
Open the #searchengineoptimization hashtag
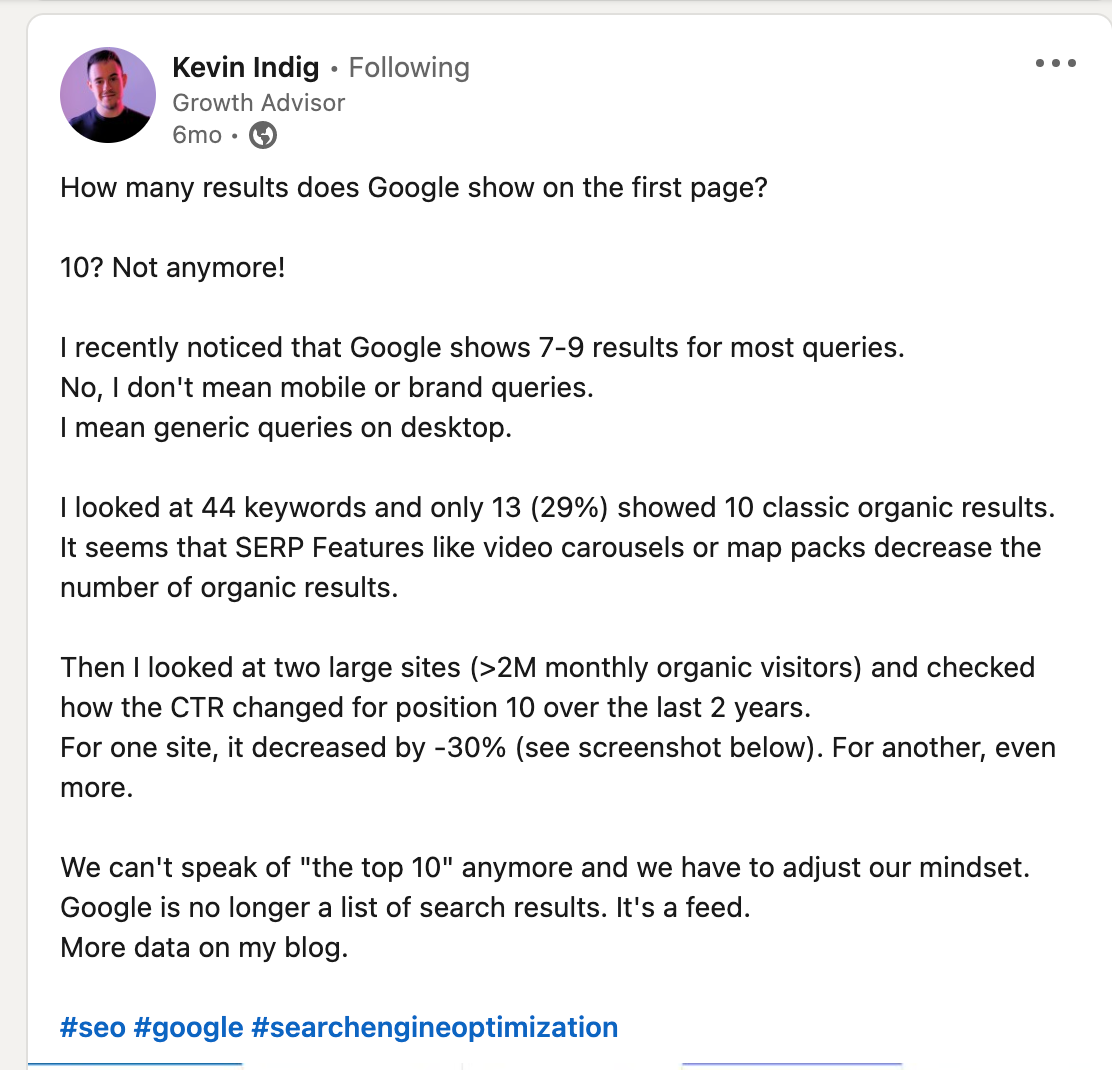coord(435,1027)
